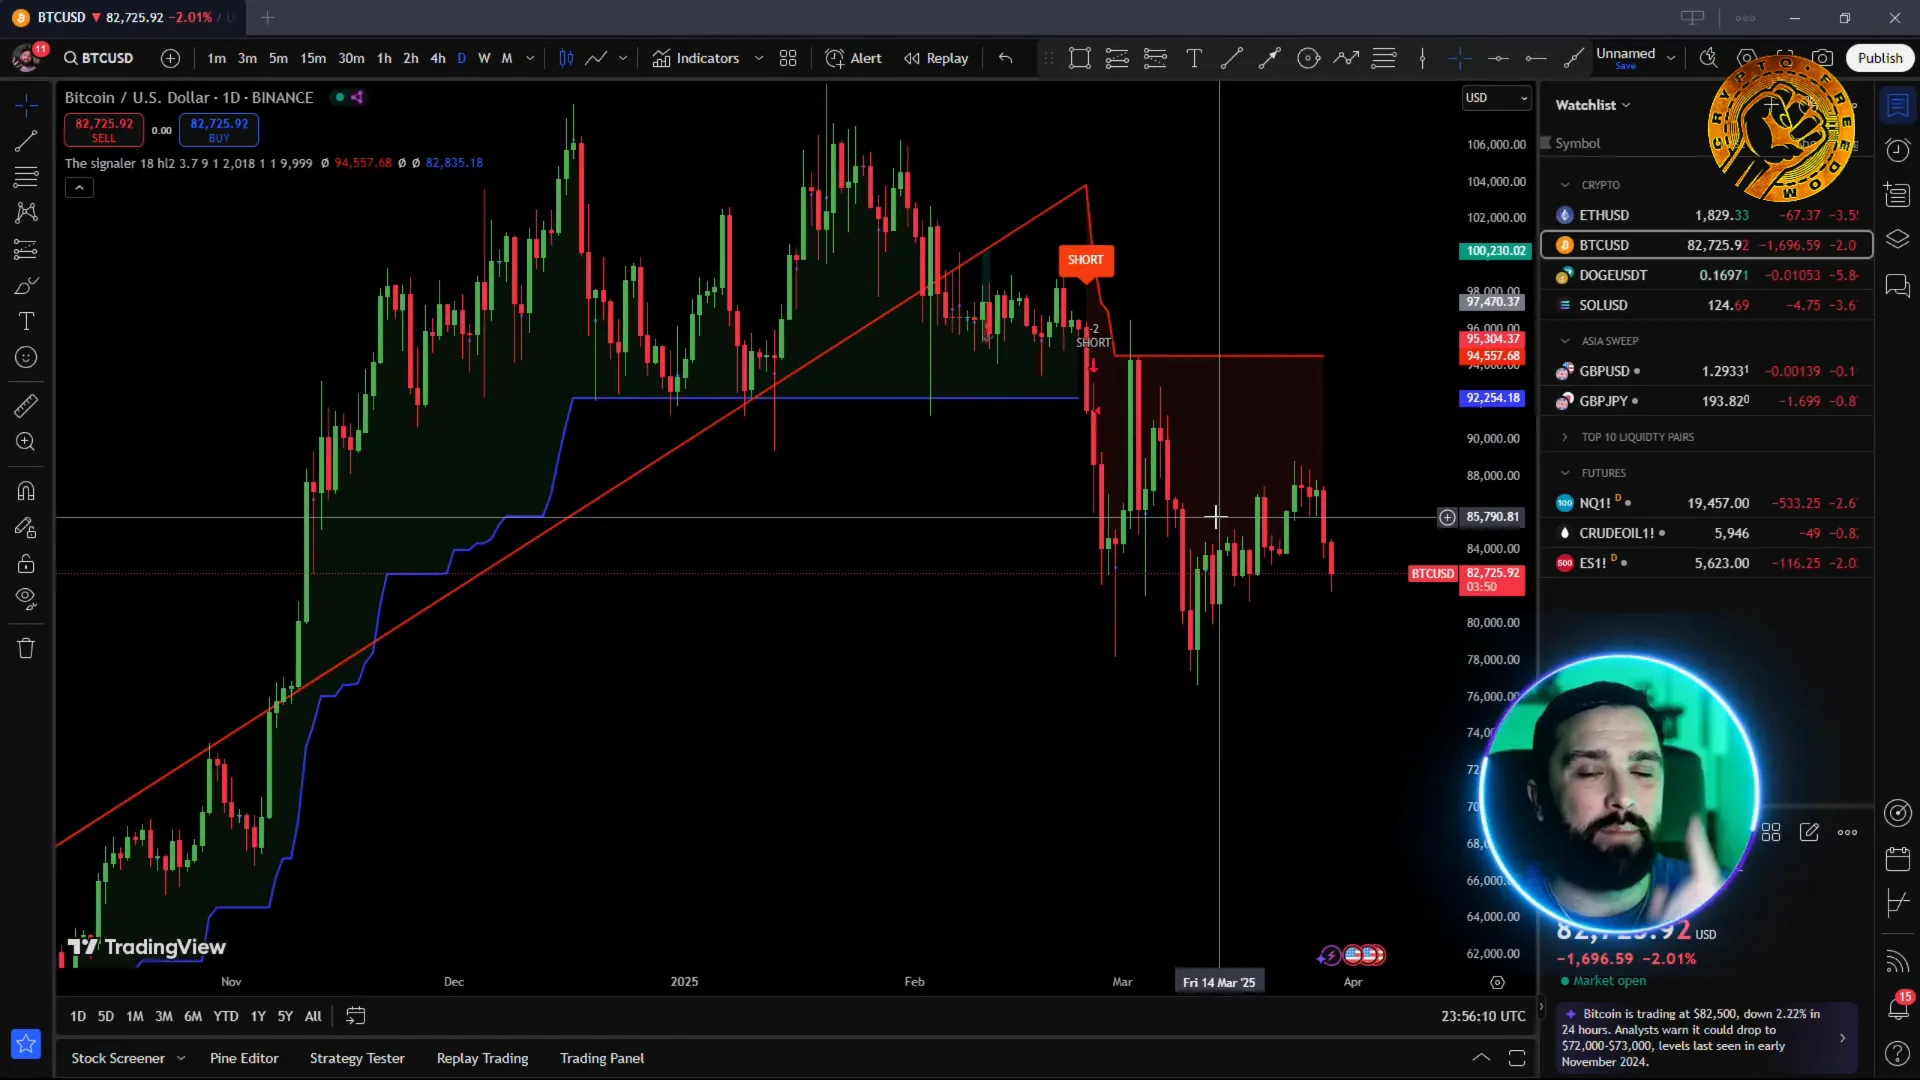1920x1080 pixels.
Task: Select the brush drawing tool
Action: 26,286
